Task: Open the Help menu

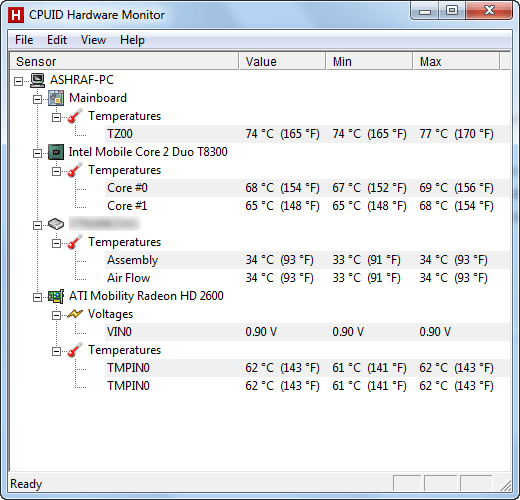Action: (x=132, y=40)
